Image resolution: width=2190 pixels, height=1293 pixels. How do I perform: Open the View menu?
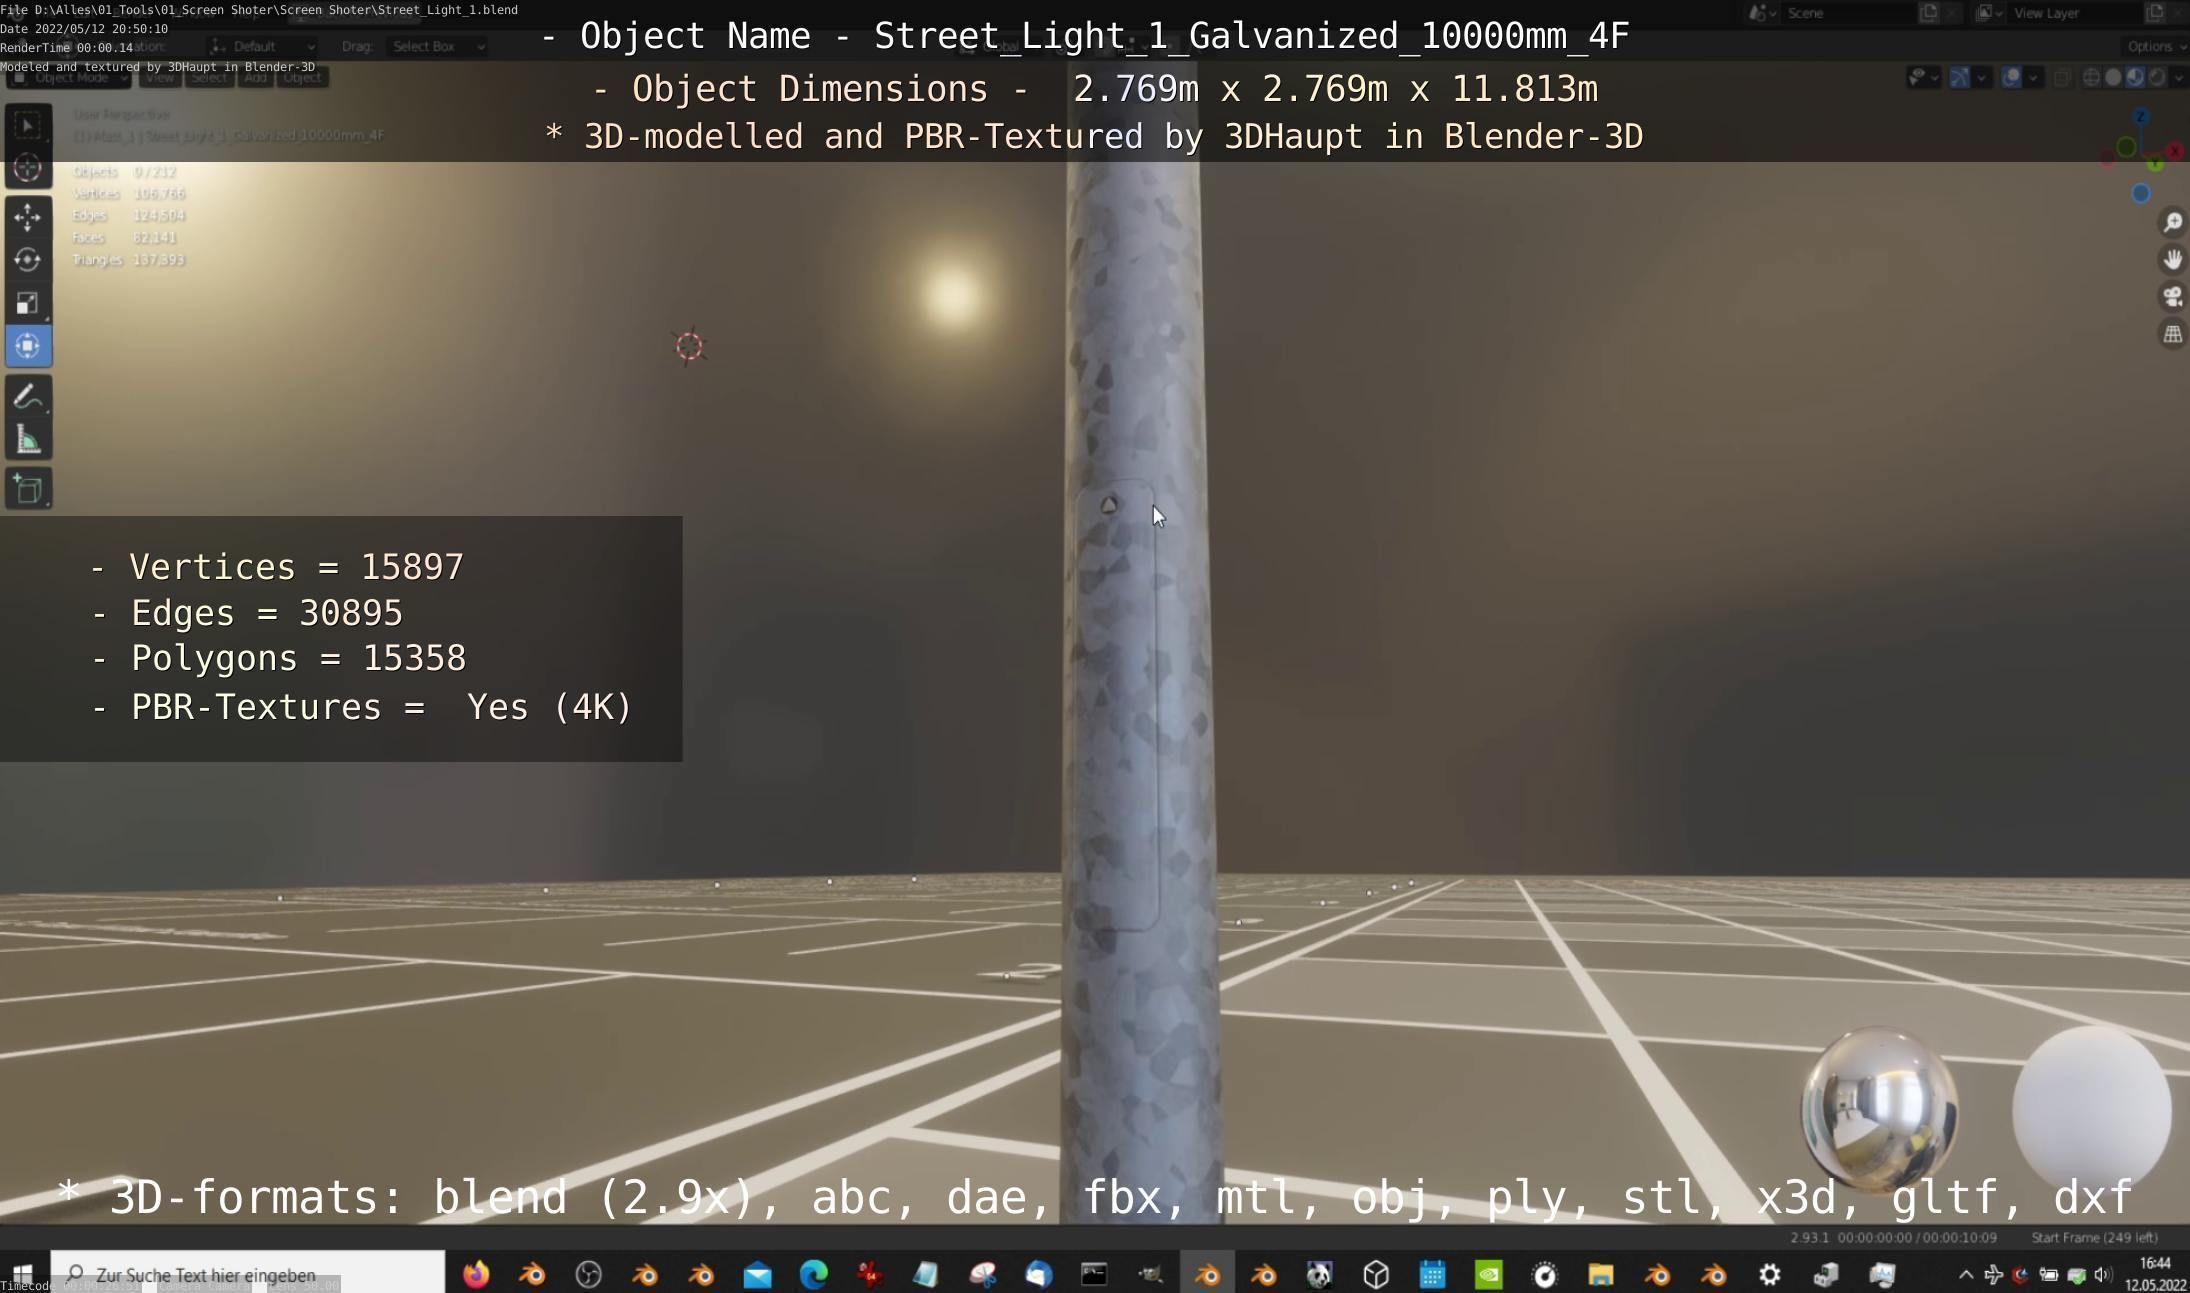click(160, 77)
